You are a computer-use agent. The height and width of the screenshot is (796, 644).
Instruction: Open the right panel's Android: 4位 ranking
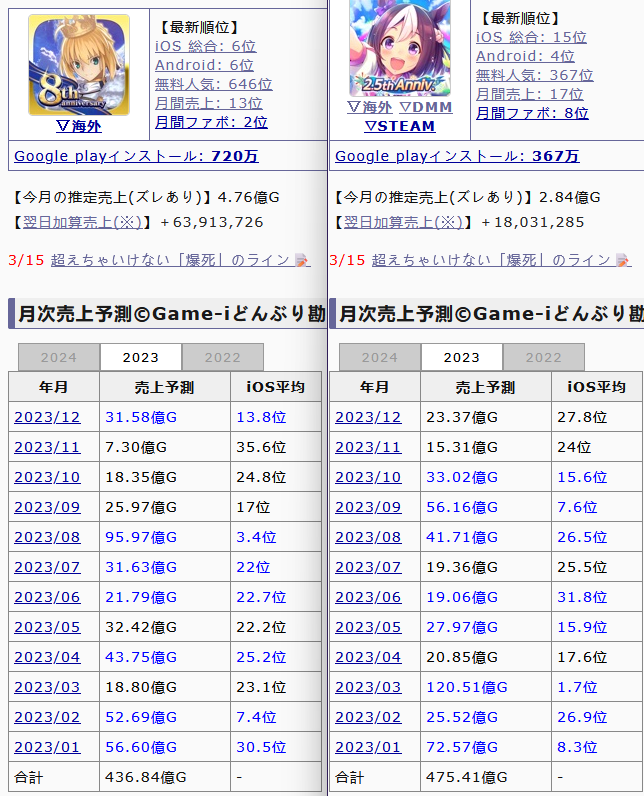click(x=525, y=56)
